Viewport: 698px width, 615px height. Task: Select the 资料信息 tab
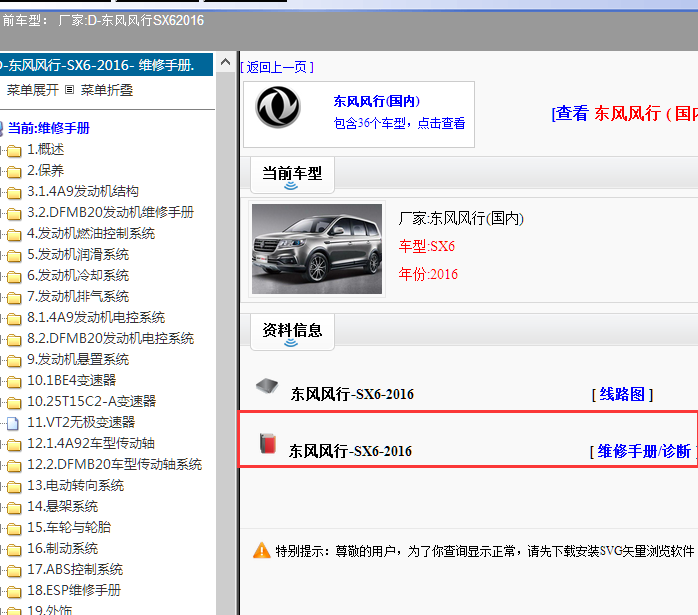[x=292, y=332]
